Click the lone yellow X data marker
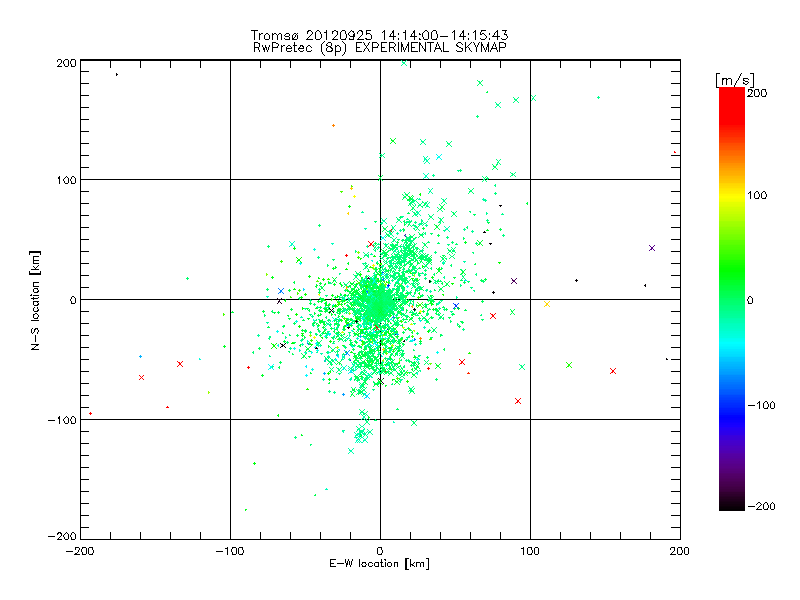Screen dimensions: 800x600 547,304
